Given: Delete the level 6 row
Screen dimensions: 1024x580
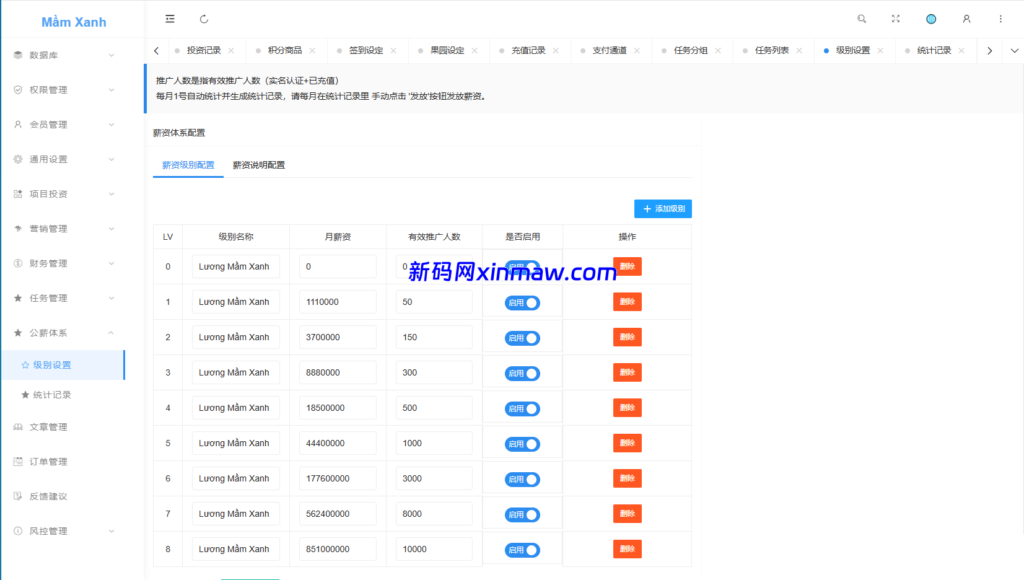Looking at the screenshot, I should [x=627, y=478].
